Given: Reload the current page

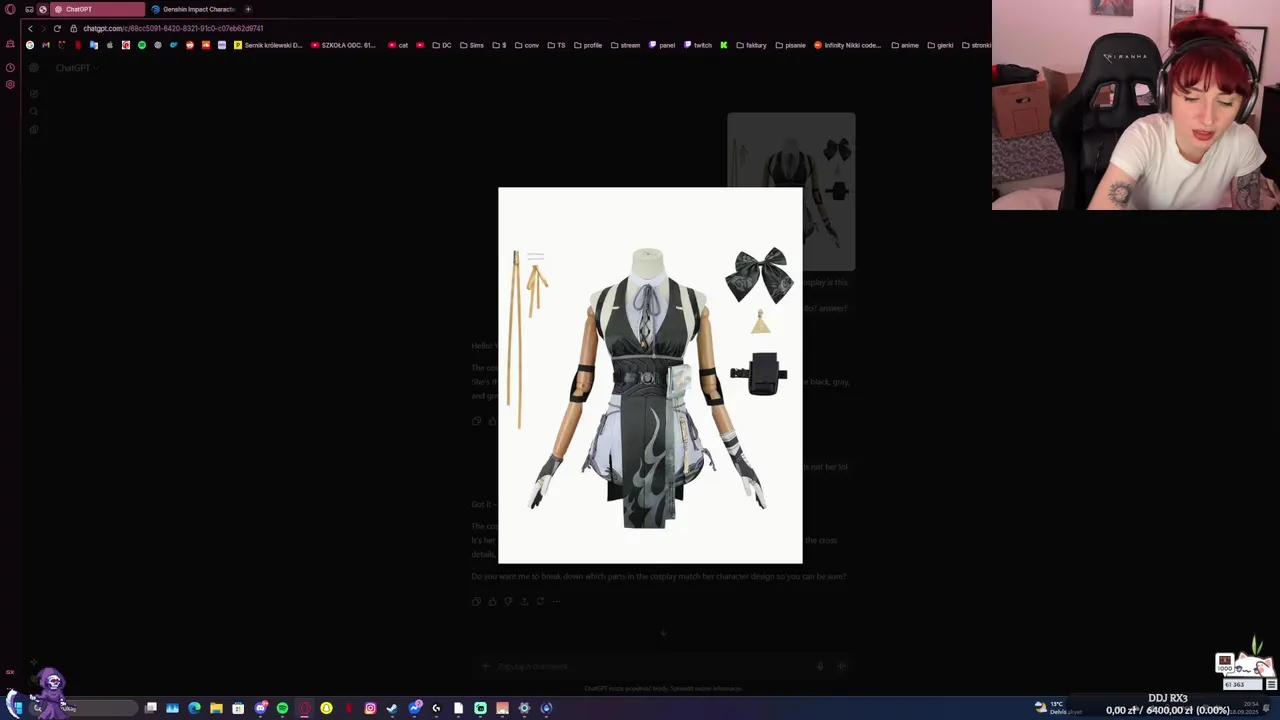Looking at the screenshot, I should pyautogui.click(x=57, y=28).
